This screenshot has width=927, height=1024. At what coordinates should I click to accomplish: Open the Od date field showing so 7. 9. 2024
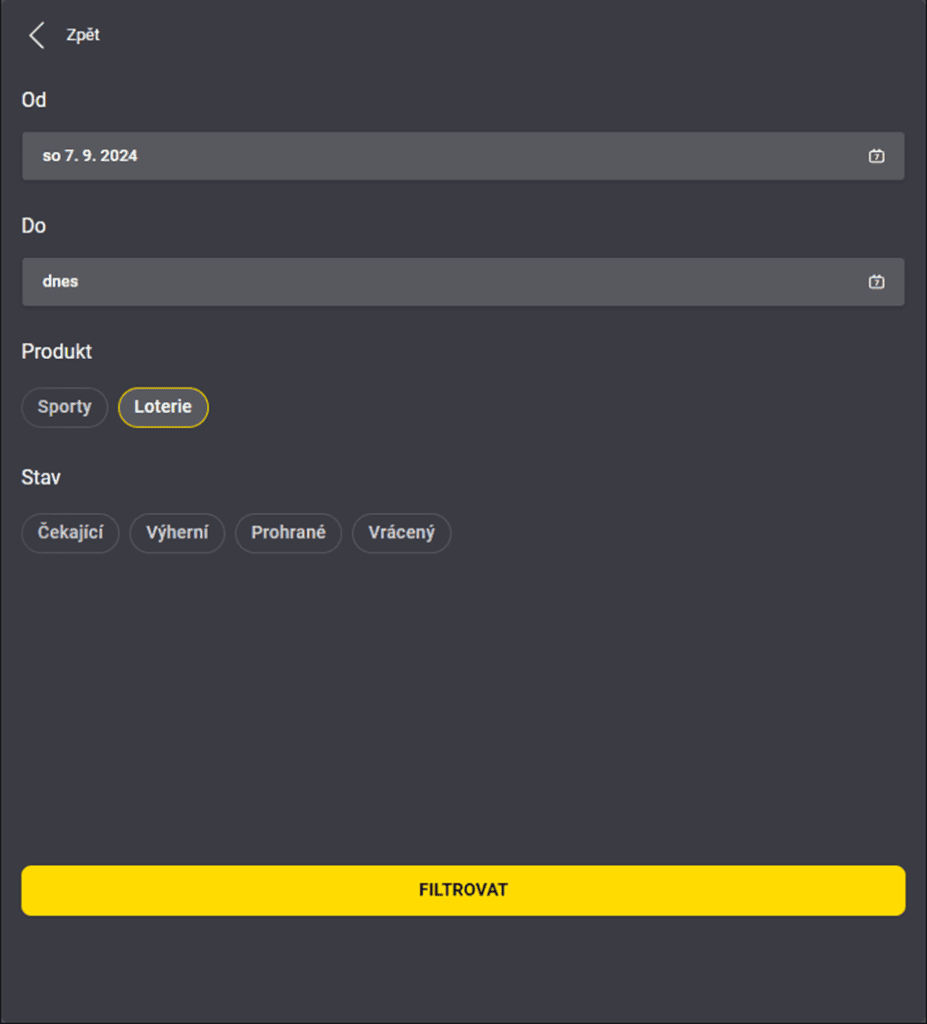point(463,156)
